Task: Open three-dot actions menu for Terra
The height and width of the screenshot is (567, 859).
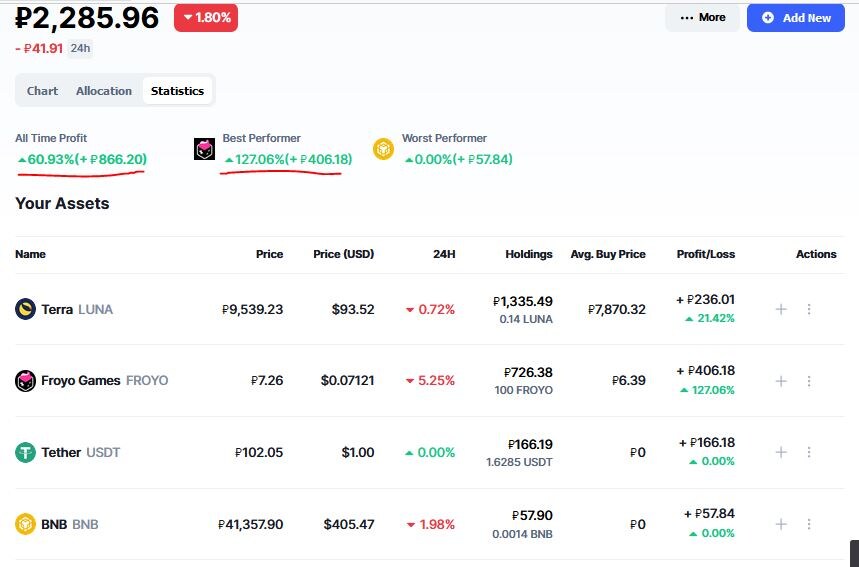Action: [x=809, y=309]
